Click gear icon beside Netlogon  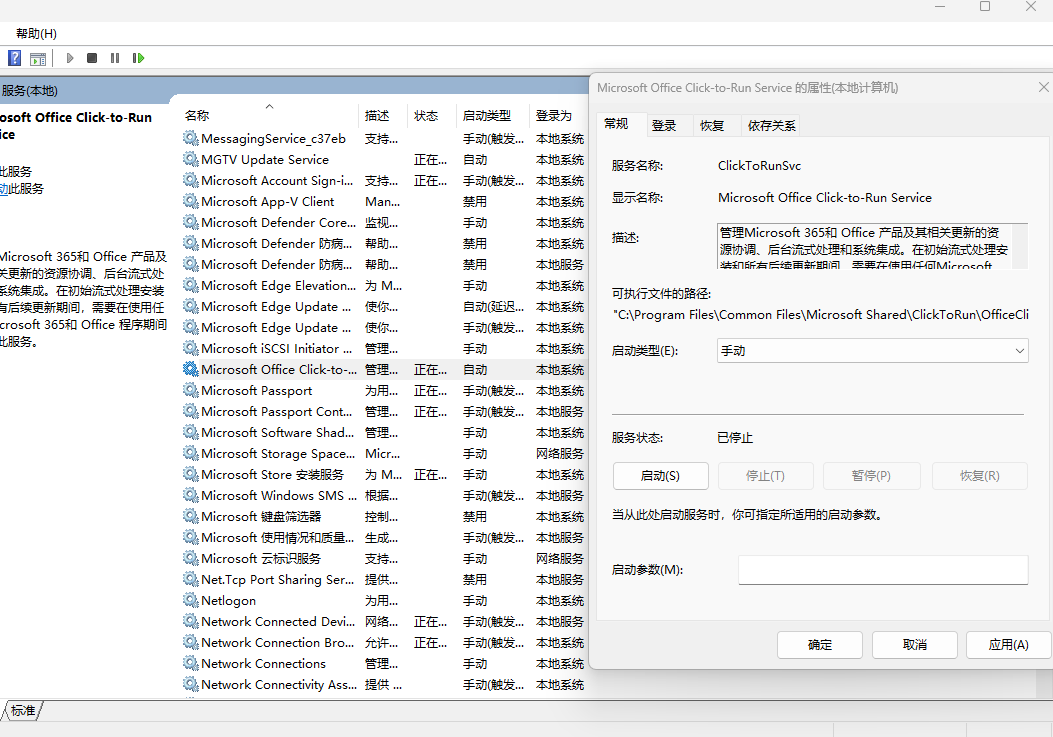point(191,600)
